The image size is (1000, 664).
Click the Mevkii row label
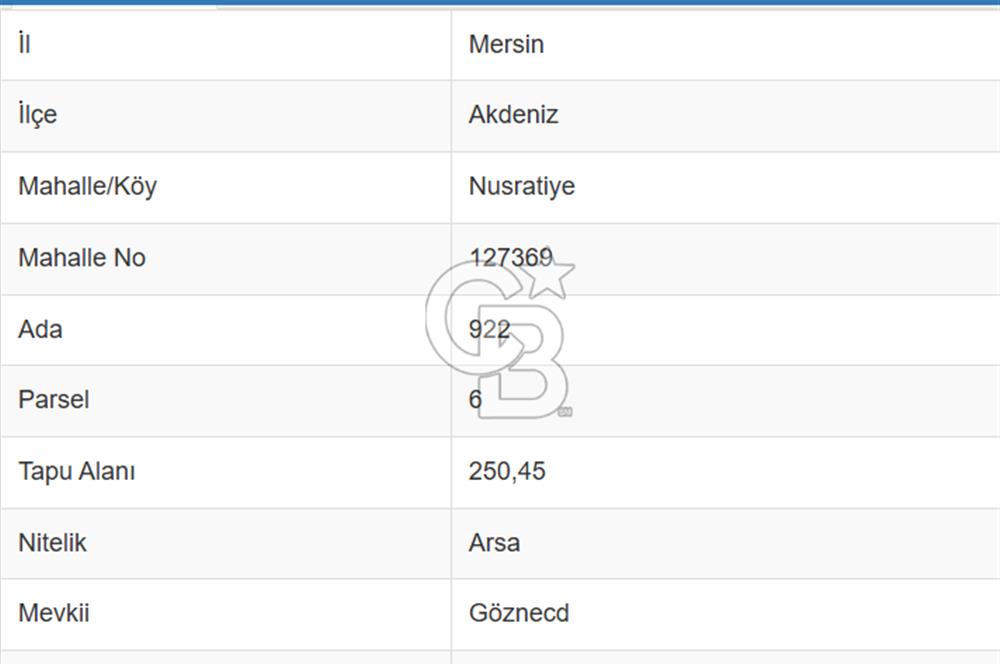pyautogui.click(x=54, y=613)
